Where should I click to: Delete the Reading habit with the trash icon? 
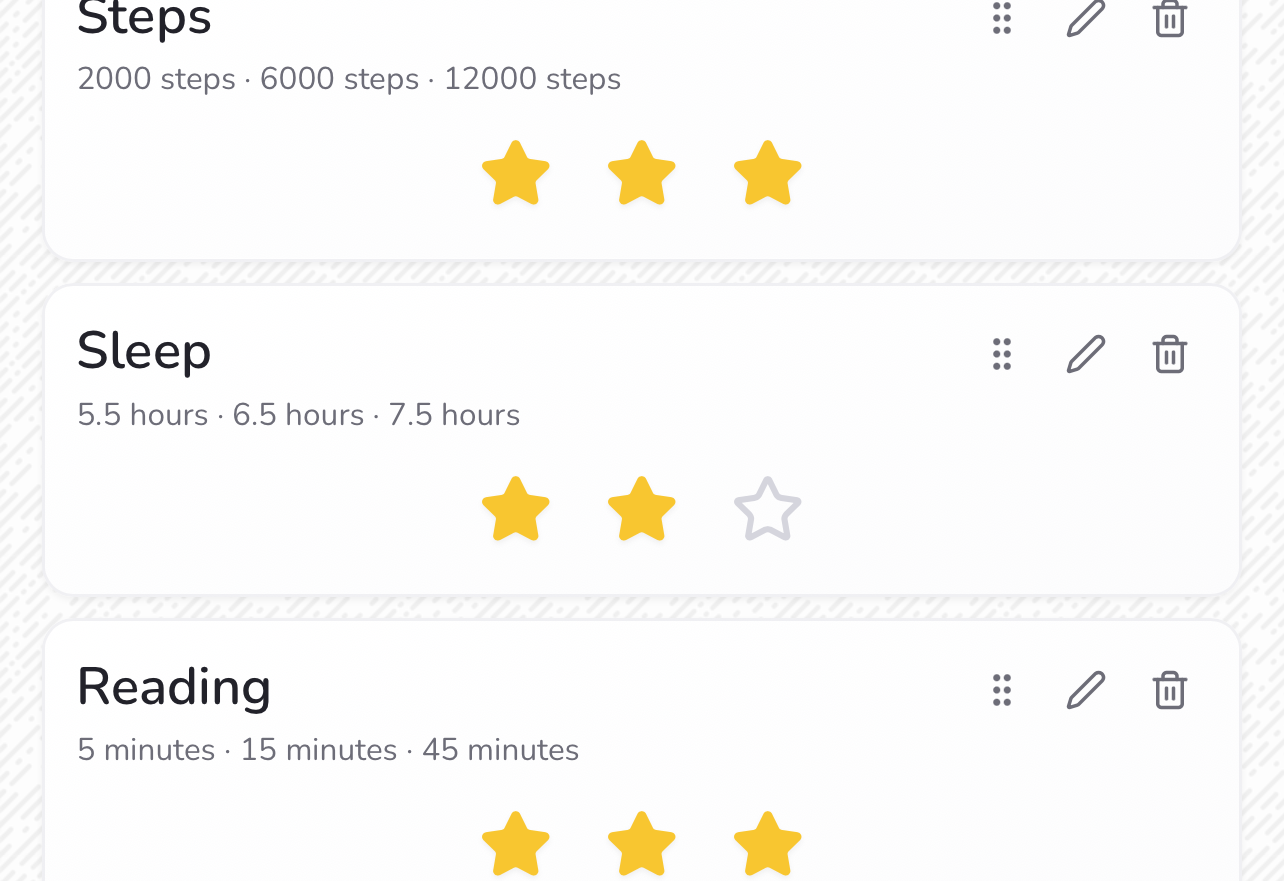(x=1170, y=690)
